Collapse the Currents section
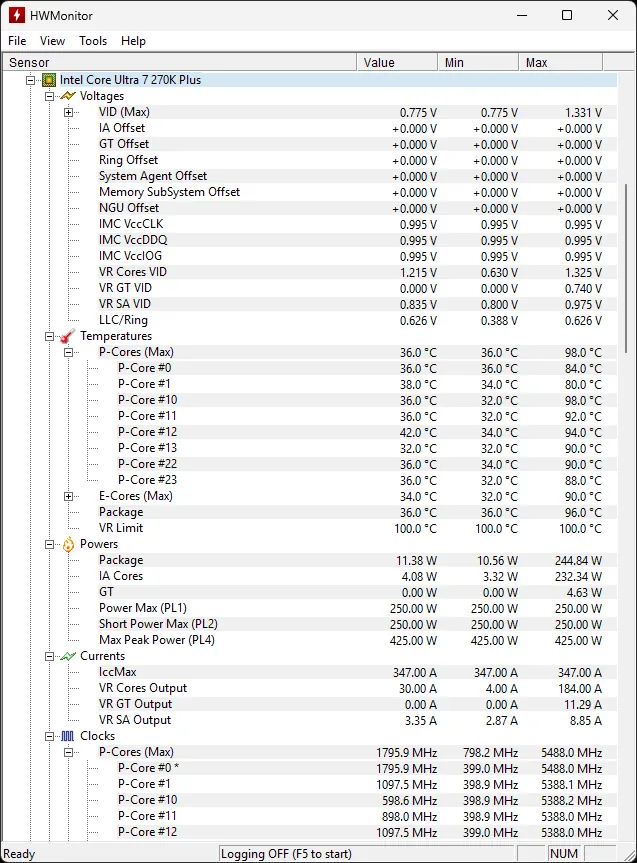 pos(50,656)
